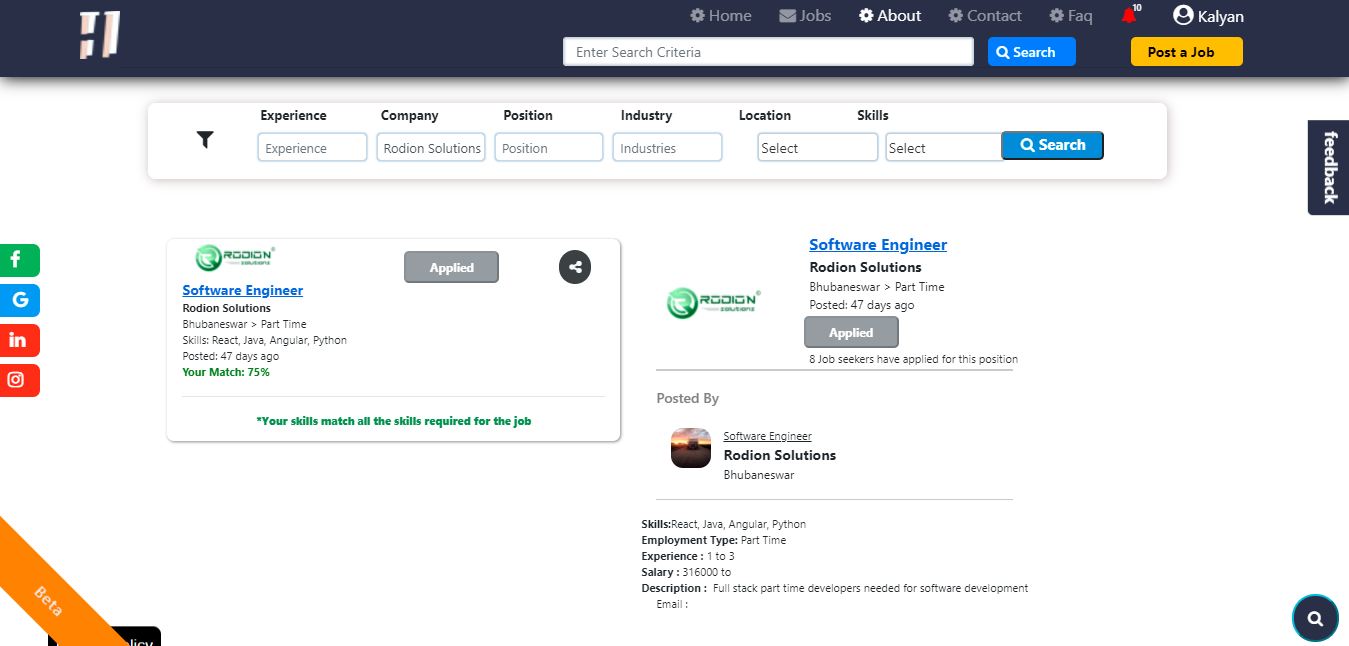
Task: Open the feedback side tab
Action: (1328, 167)
